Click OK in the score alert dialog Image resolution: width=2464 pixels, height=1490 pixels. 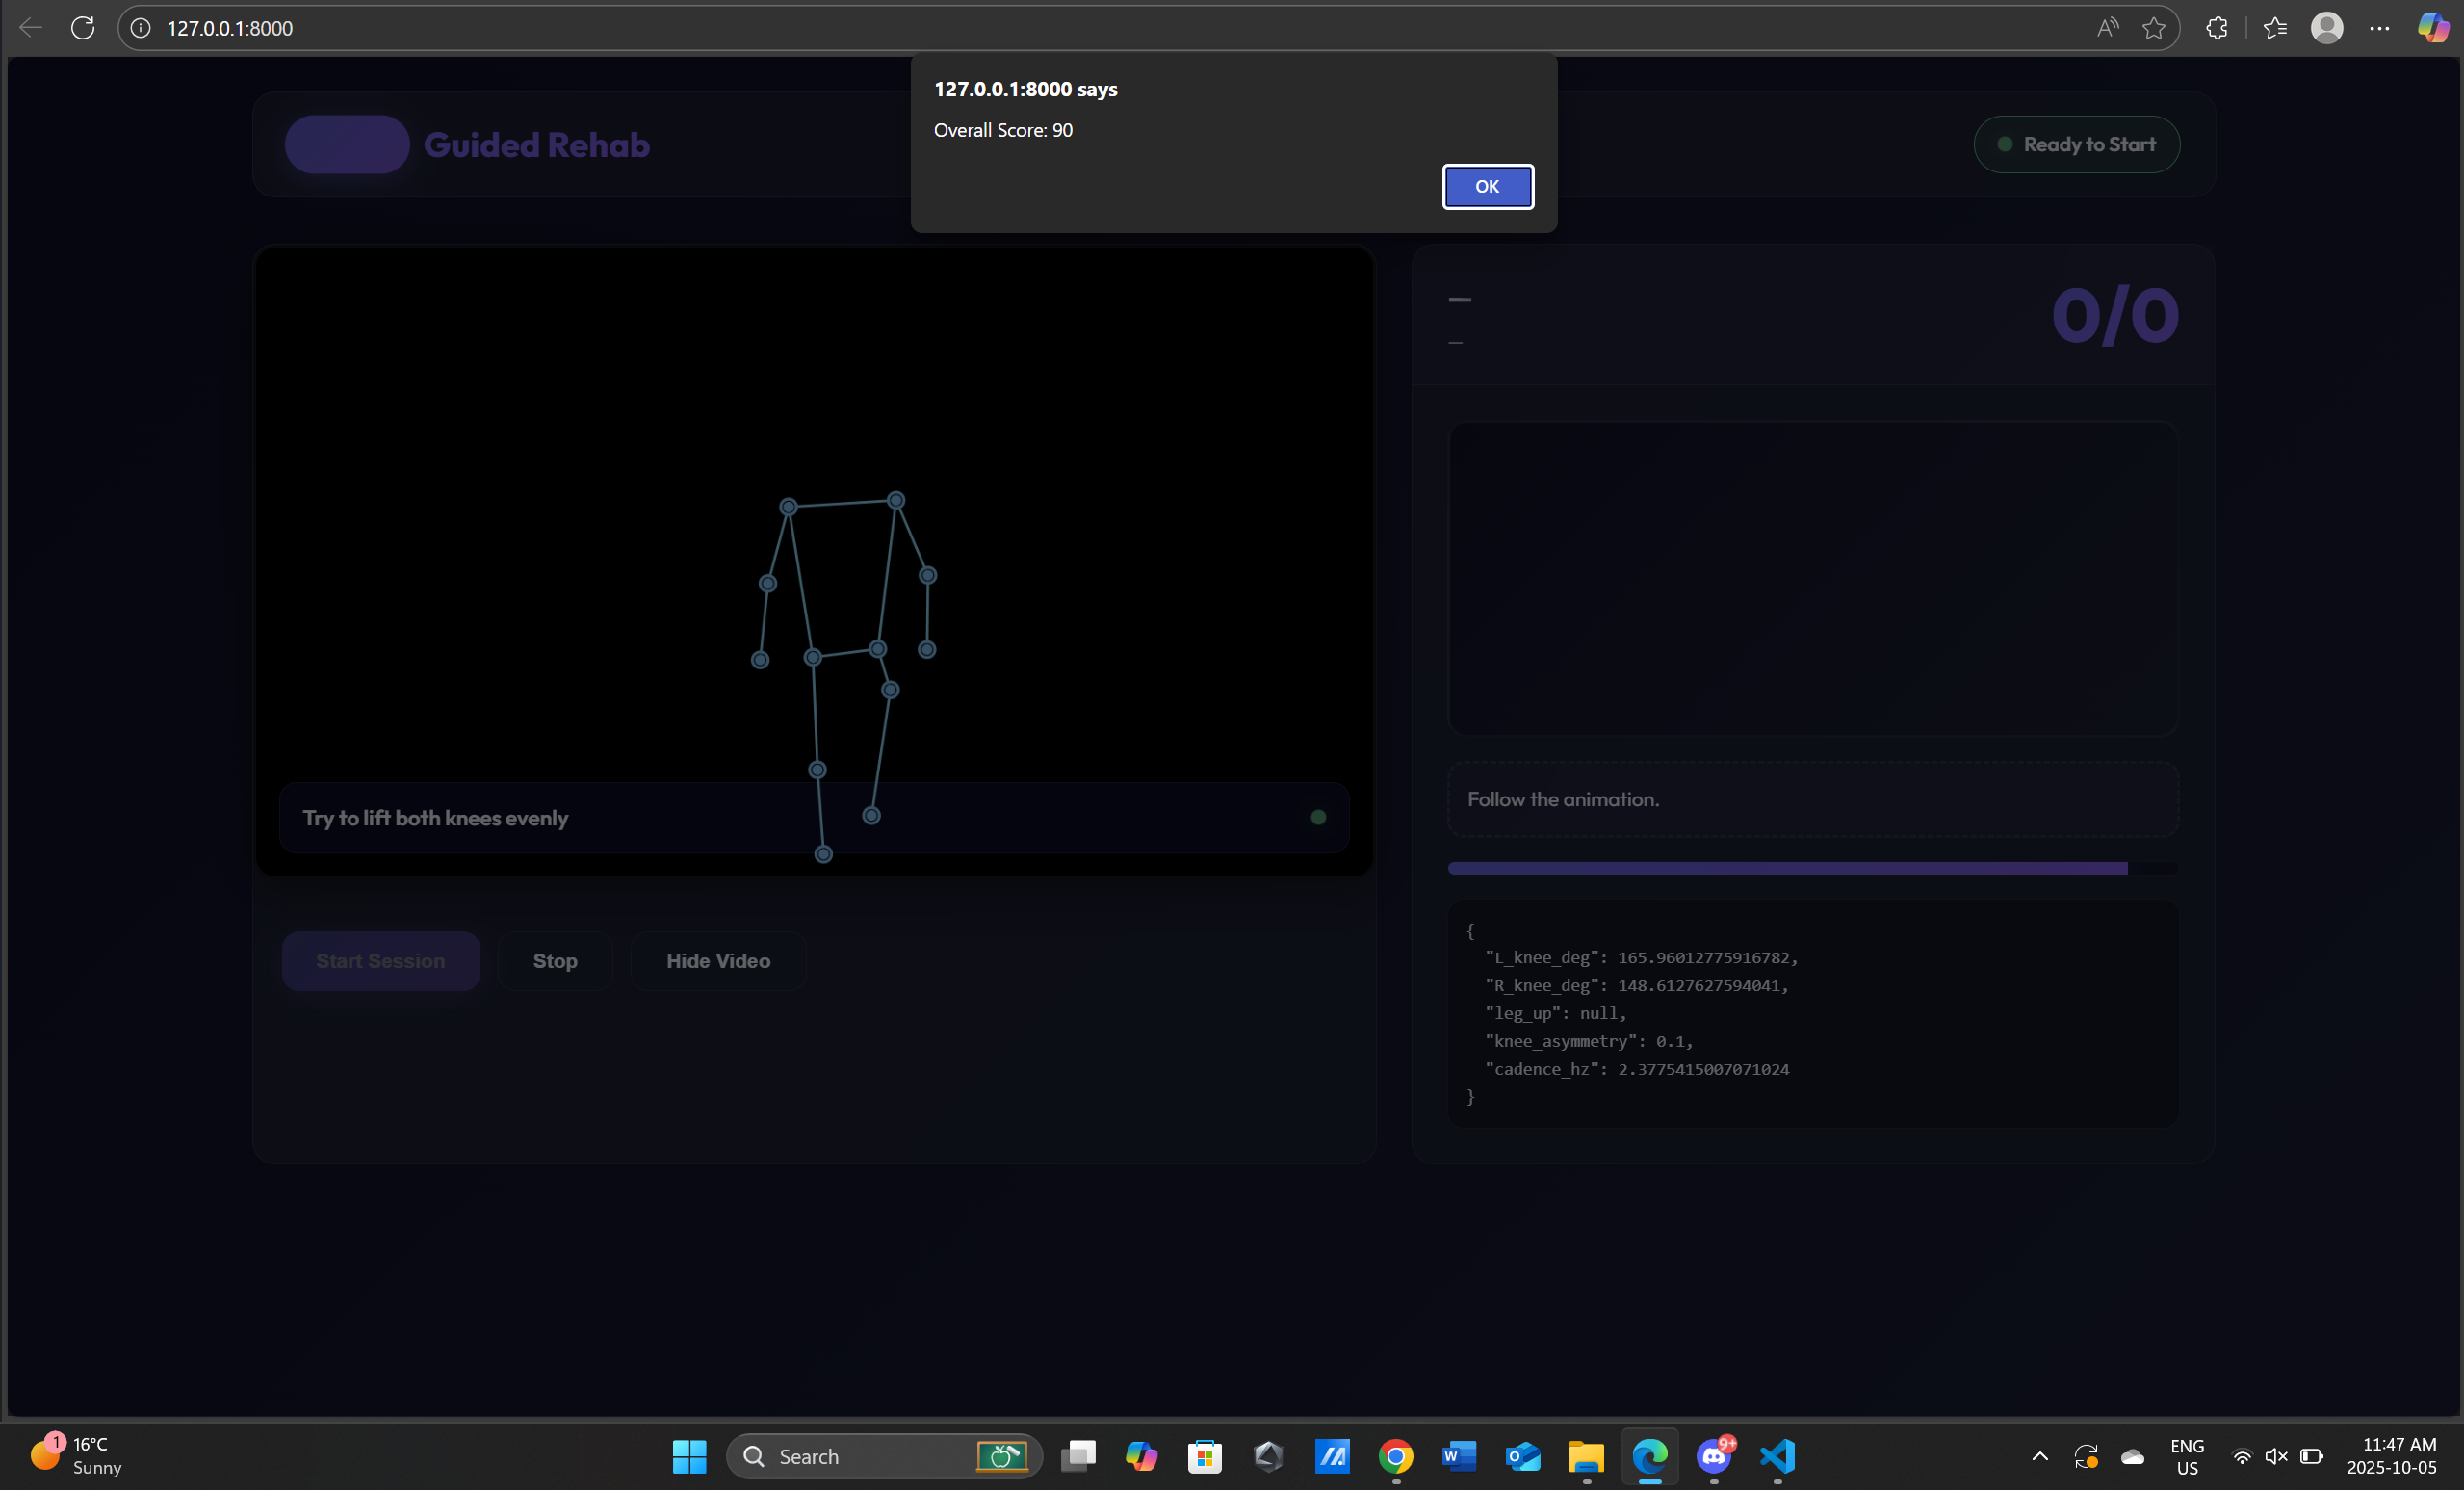coord(1487,186)
